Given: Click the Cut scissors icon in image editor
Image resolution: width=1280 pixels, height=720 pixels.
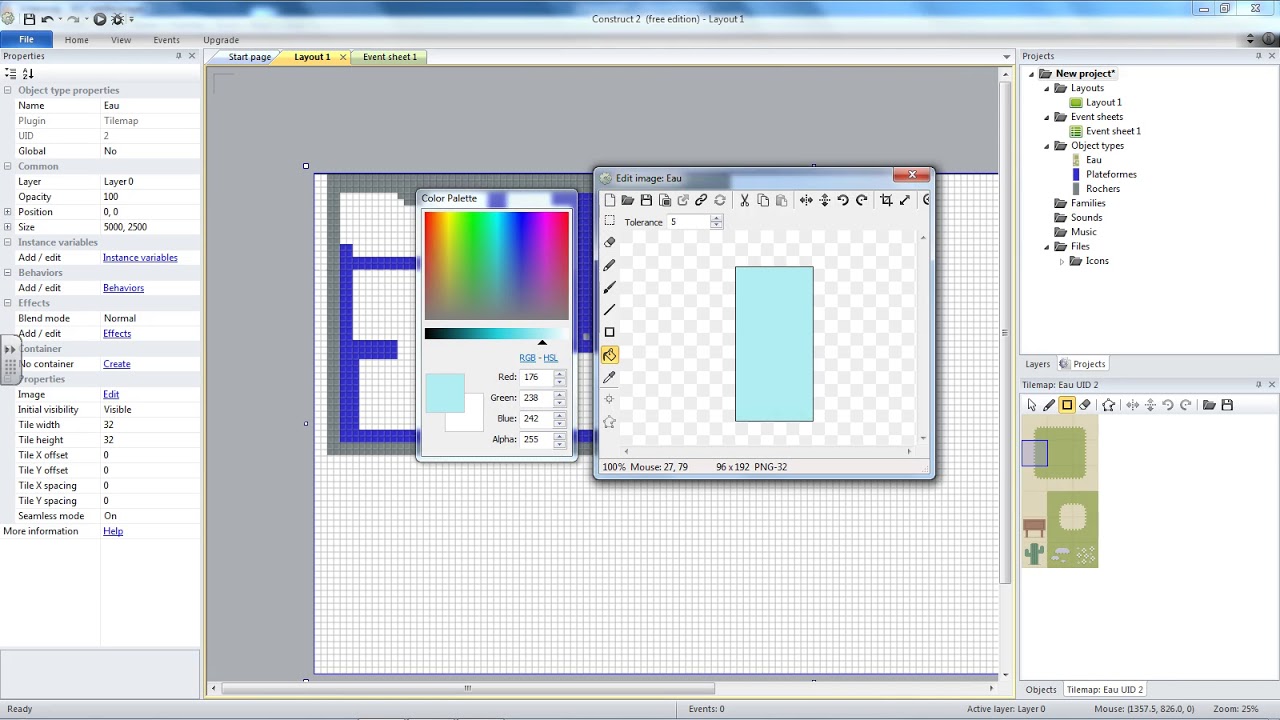Looking at the screenshot, I should click(744, 200).
